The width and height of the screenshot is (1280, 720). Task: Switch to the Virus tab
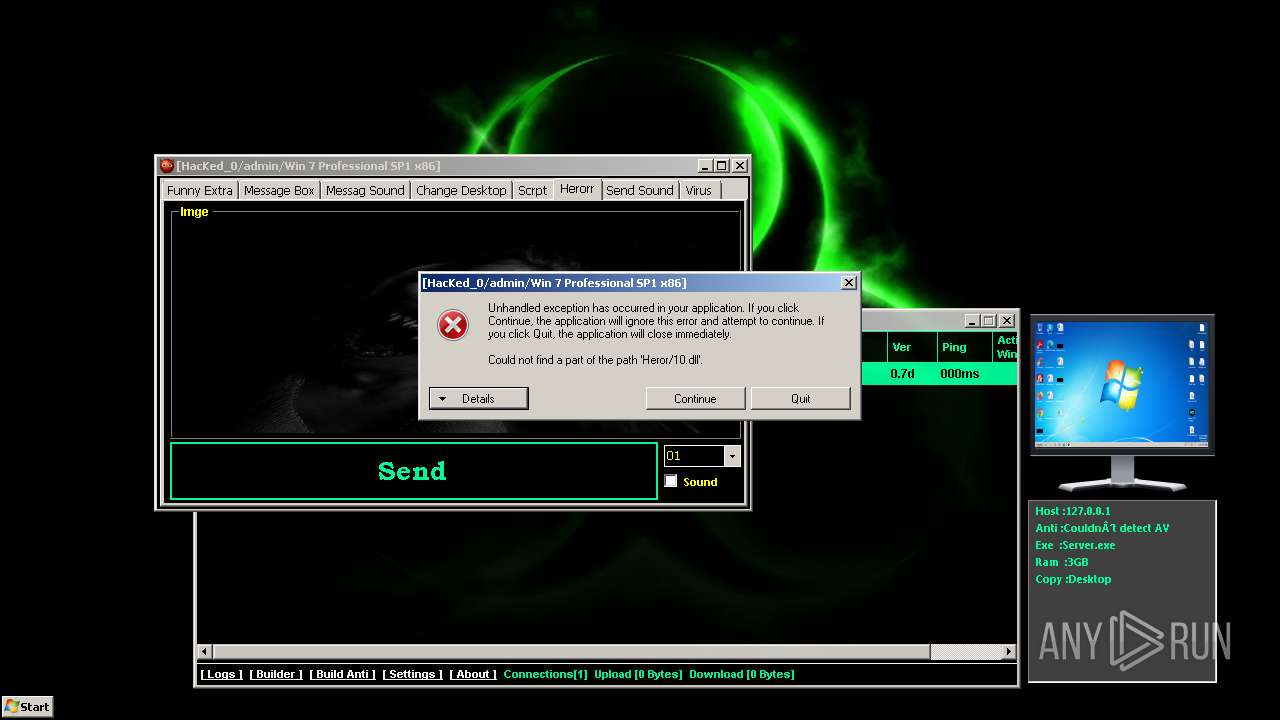click(699, 190)
